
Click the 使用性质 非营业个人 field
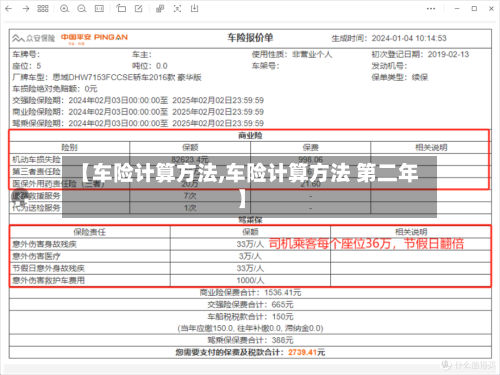tap(292, 54)
